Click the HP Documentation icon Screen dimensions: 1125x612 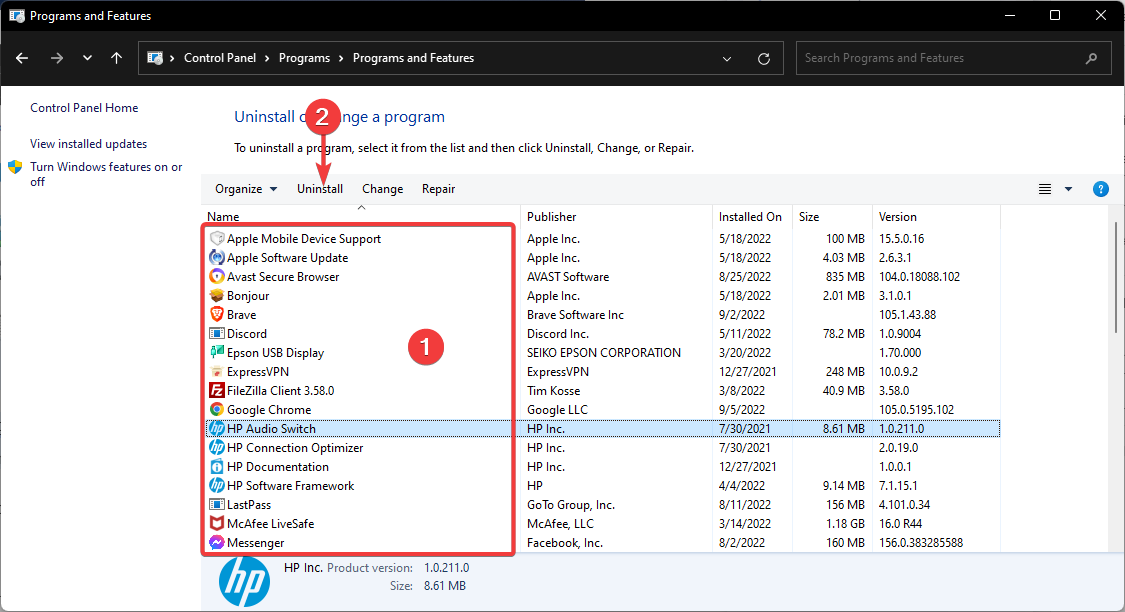217,467
